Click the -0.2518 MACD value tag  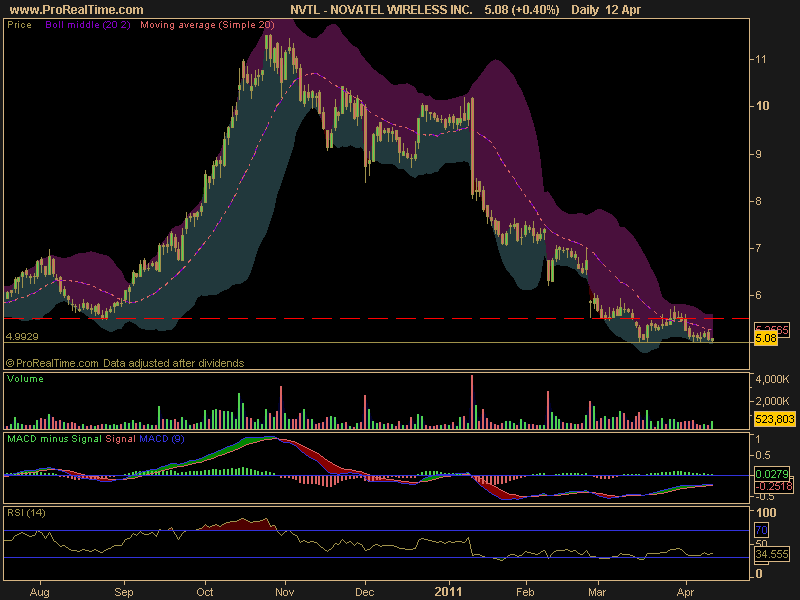(773, 486)
